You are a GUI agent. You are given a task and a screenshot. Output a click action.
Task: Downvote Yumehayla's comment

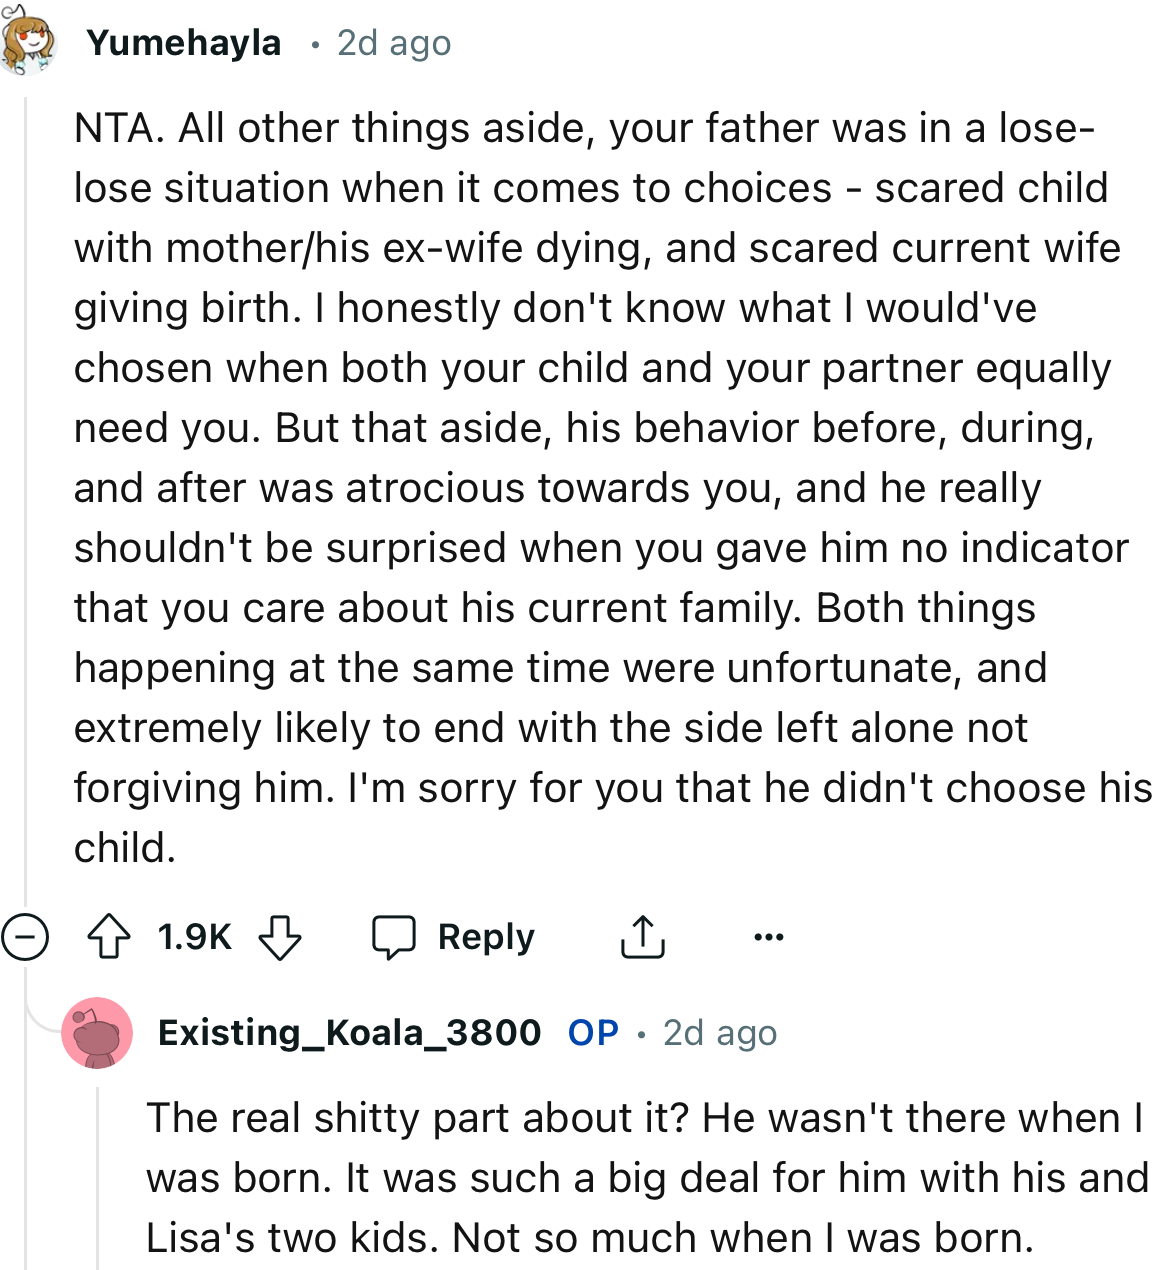280,937
